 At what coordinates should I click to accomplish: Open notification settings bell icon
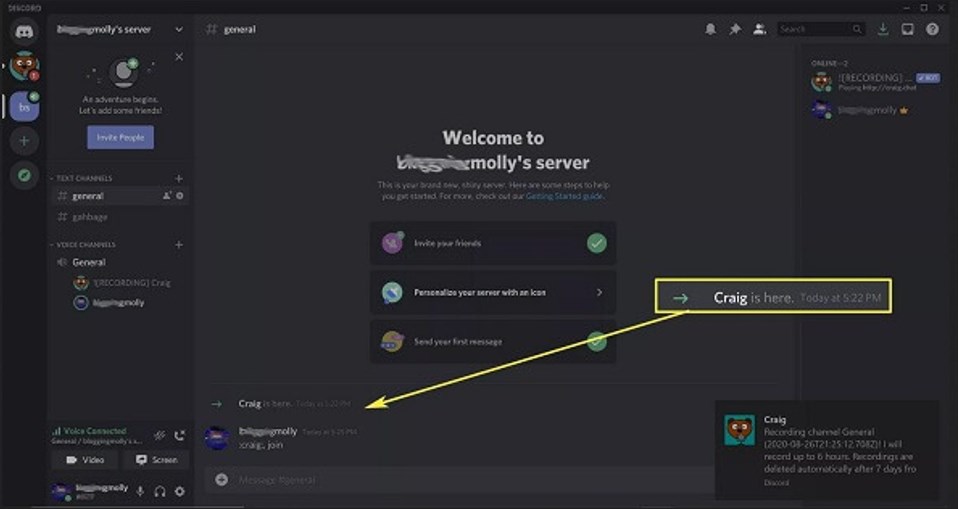pos(711,29)
